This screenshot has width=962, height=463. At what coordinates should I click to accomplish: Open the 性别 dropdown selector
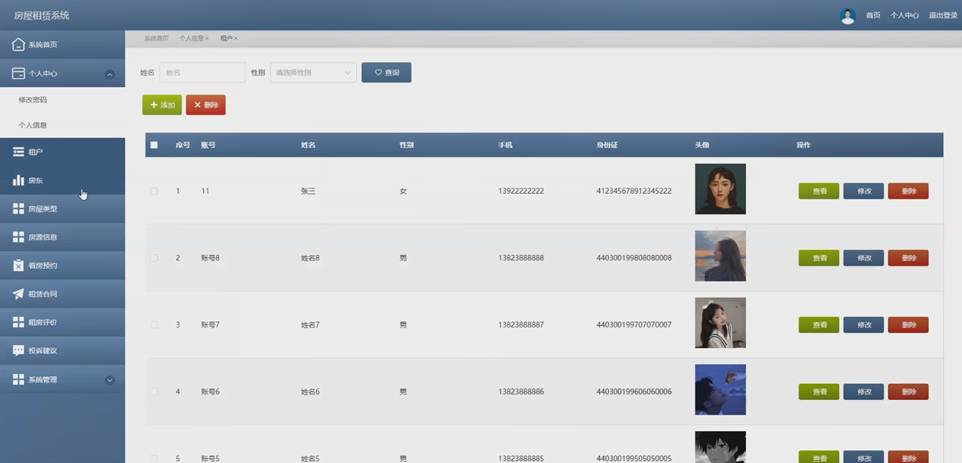[313, 72]
